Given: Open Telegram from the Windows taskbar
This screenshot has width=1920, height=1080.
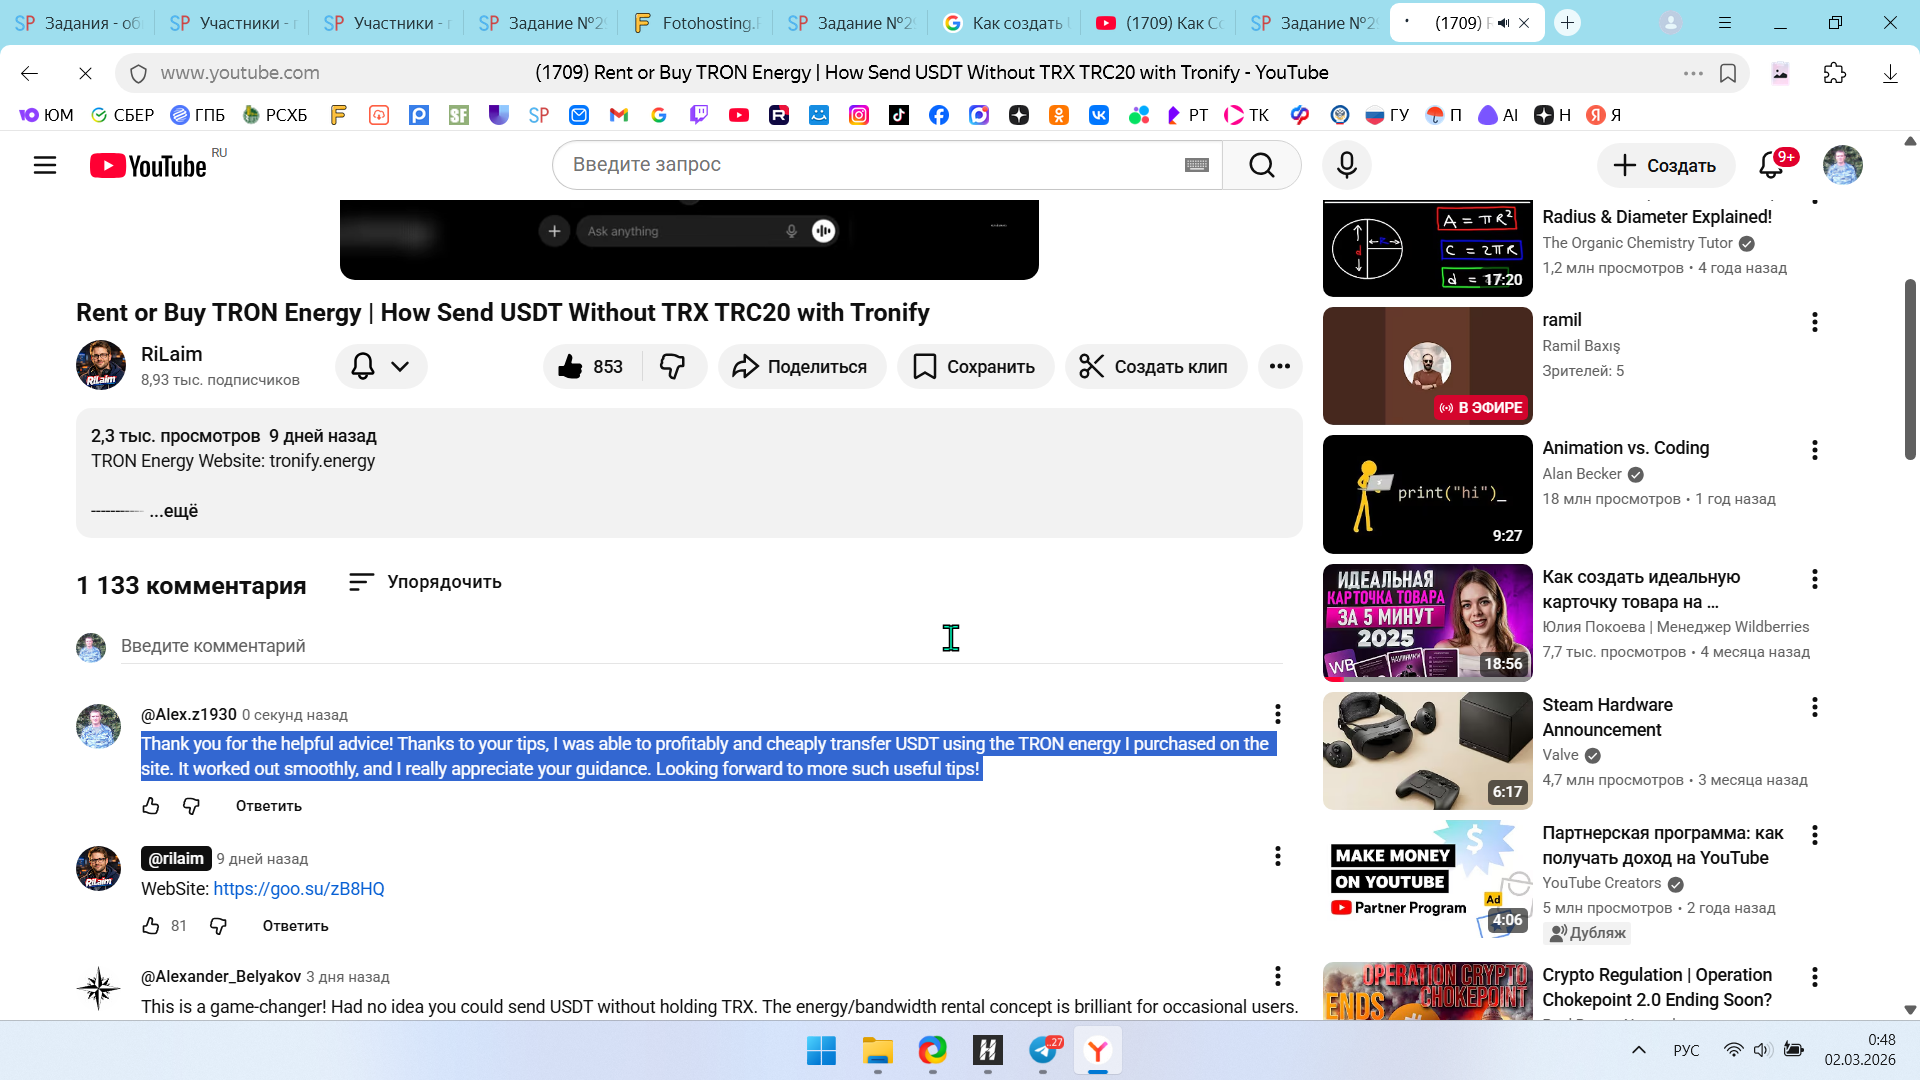Looking at the screenshot, I should coord(1043,1050).
